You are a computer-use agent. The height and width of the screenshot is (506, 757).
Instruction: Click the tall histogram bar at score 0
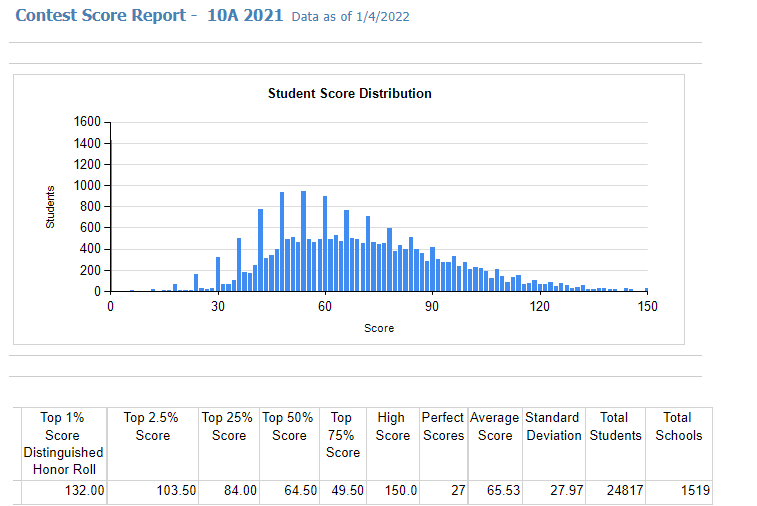(111, 216)
